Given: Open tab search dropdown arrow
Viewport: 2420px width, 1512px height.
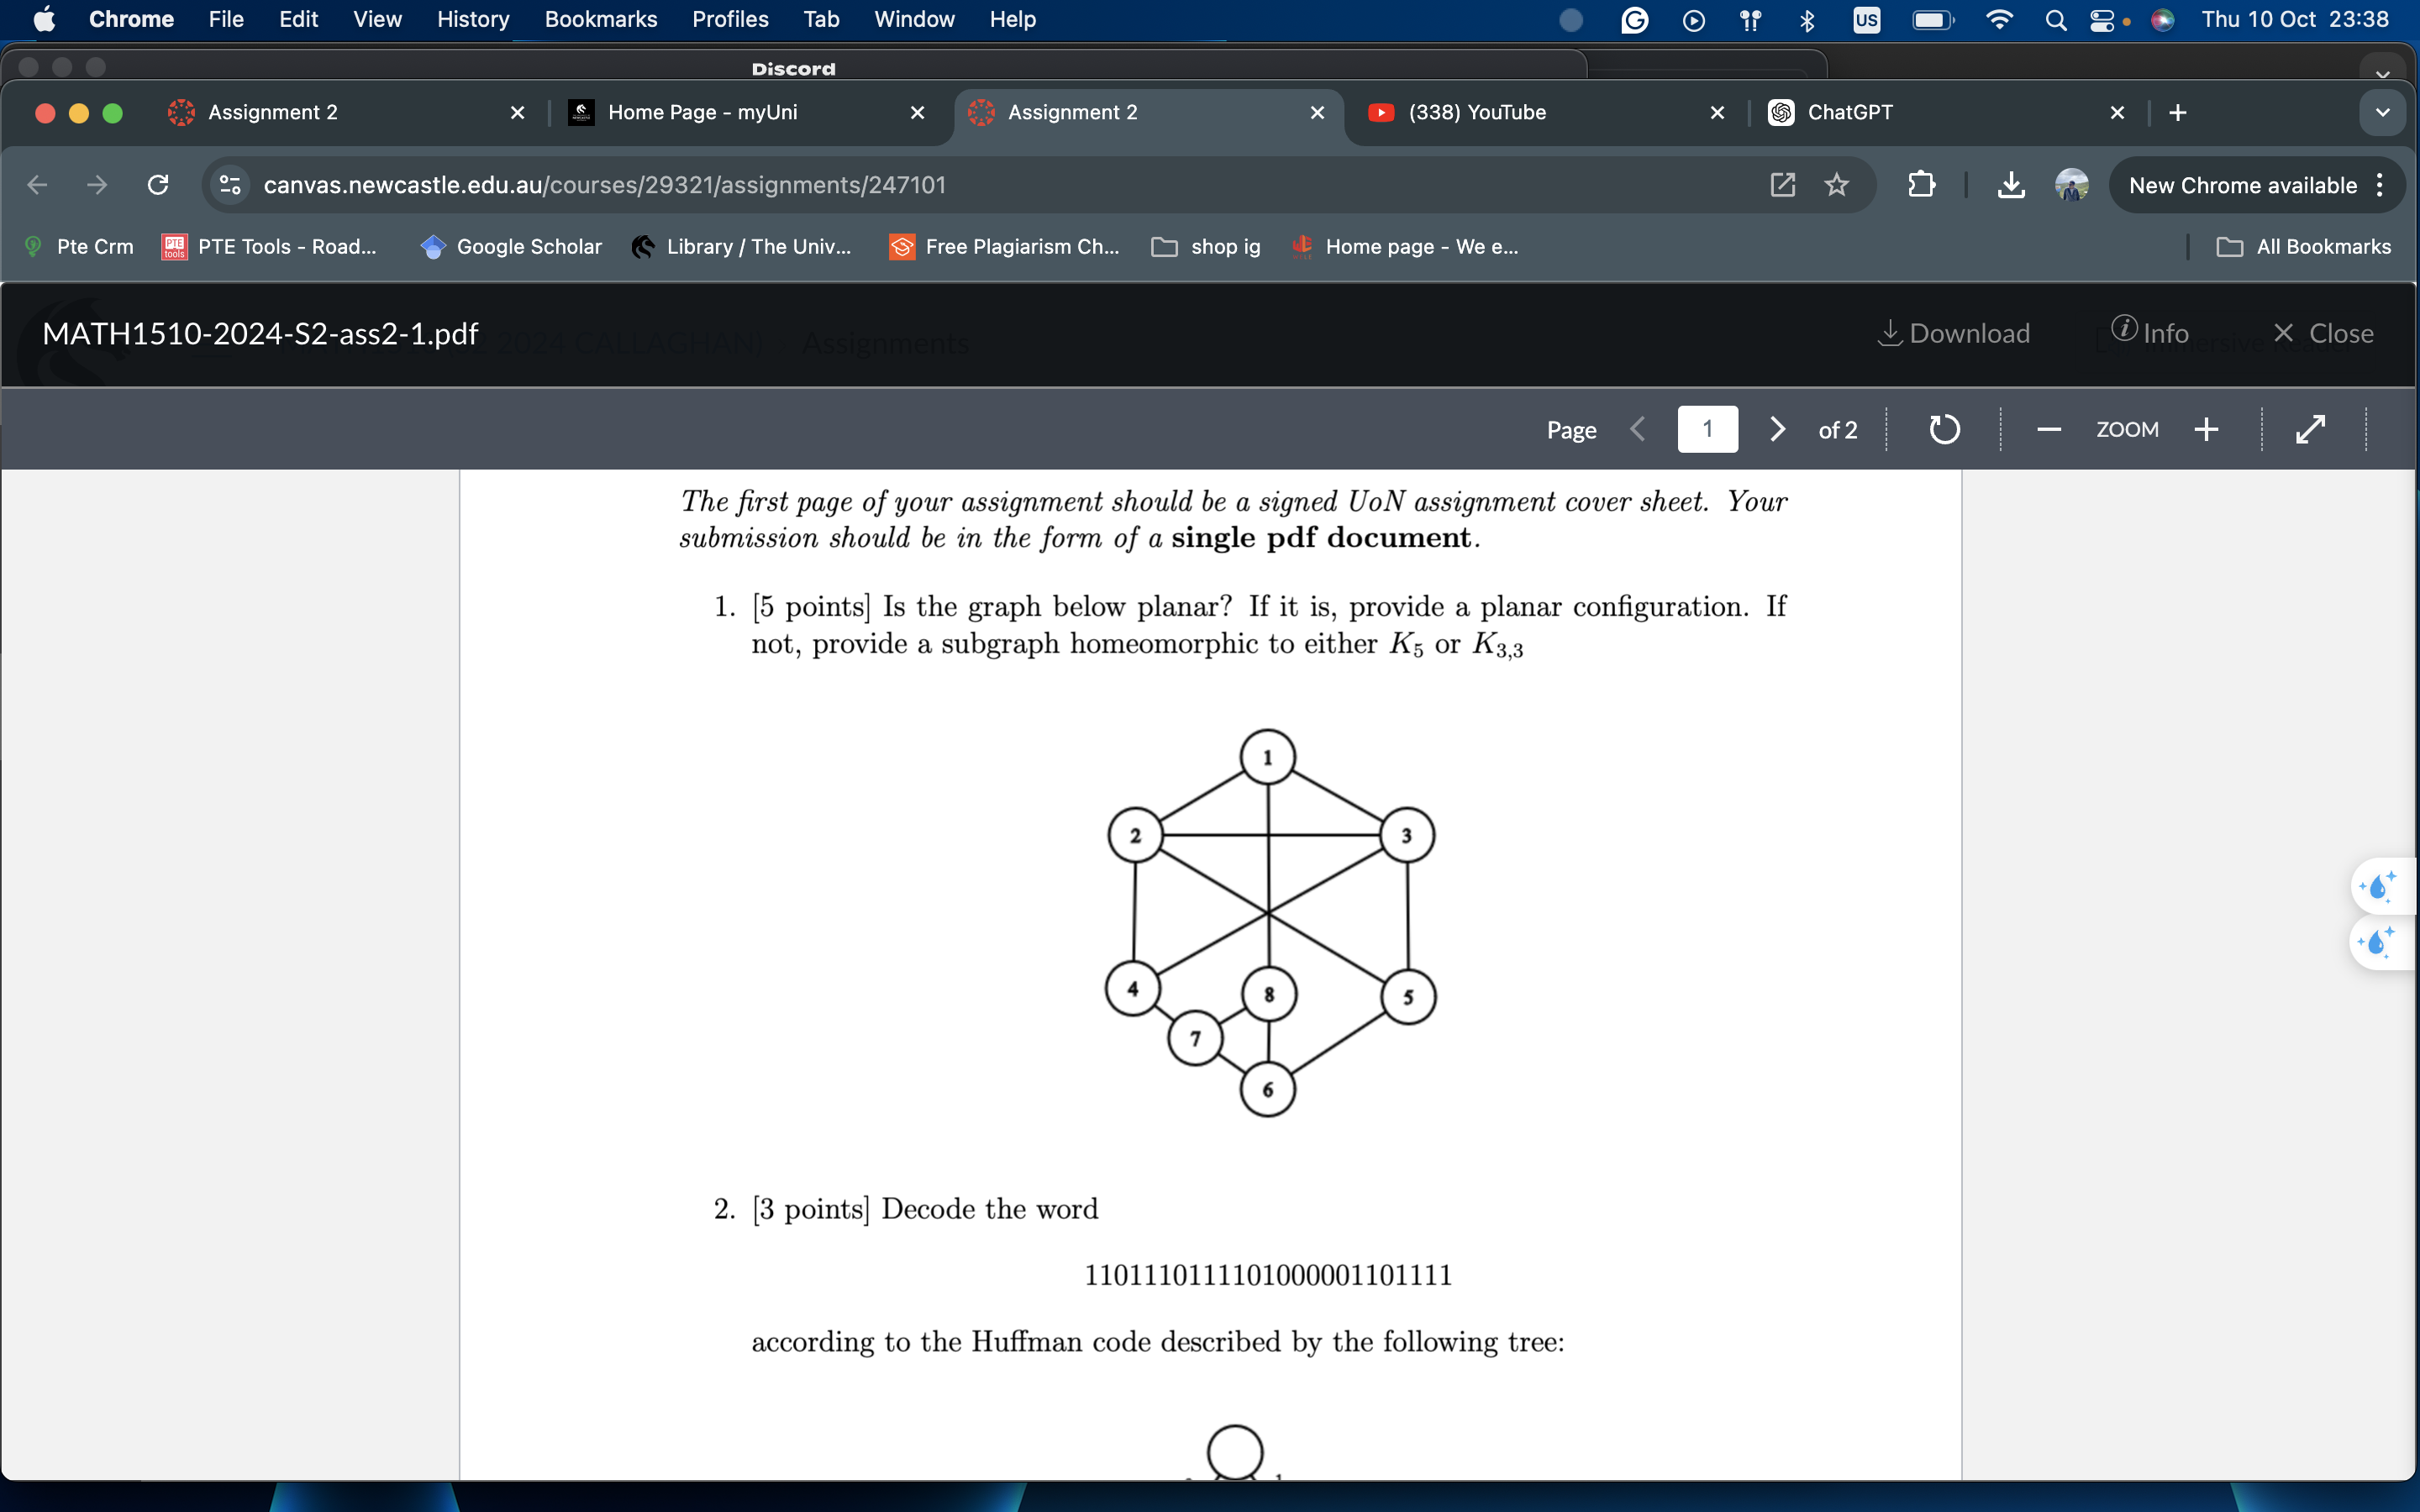Looking at the screenshot, I should 2382,113.
